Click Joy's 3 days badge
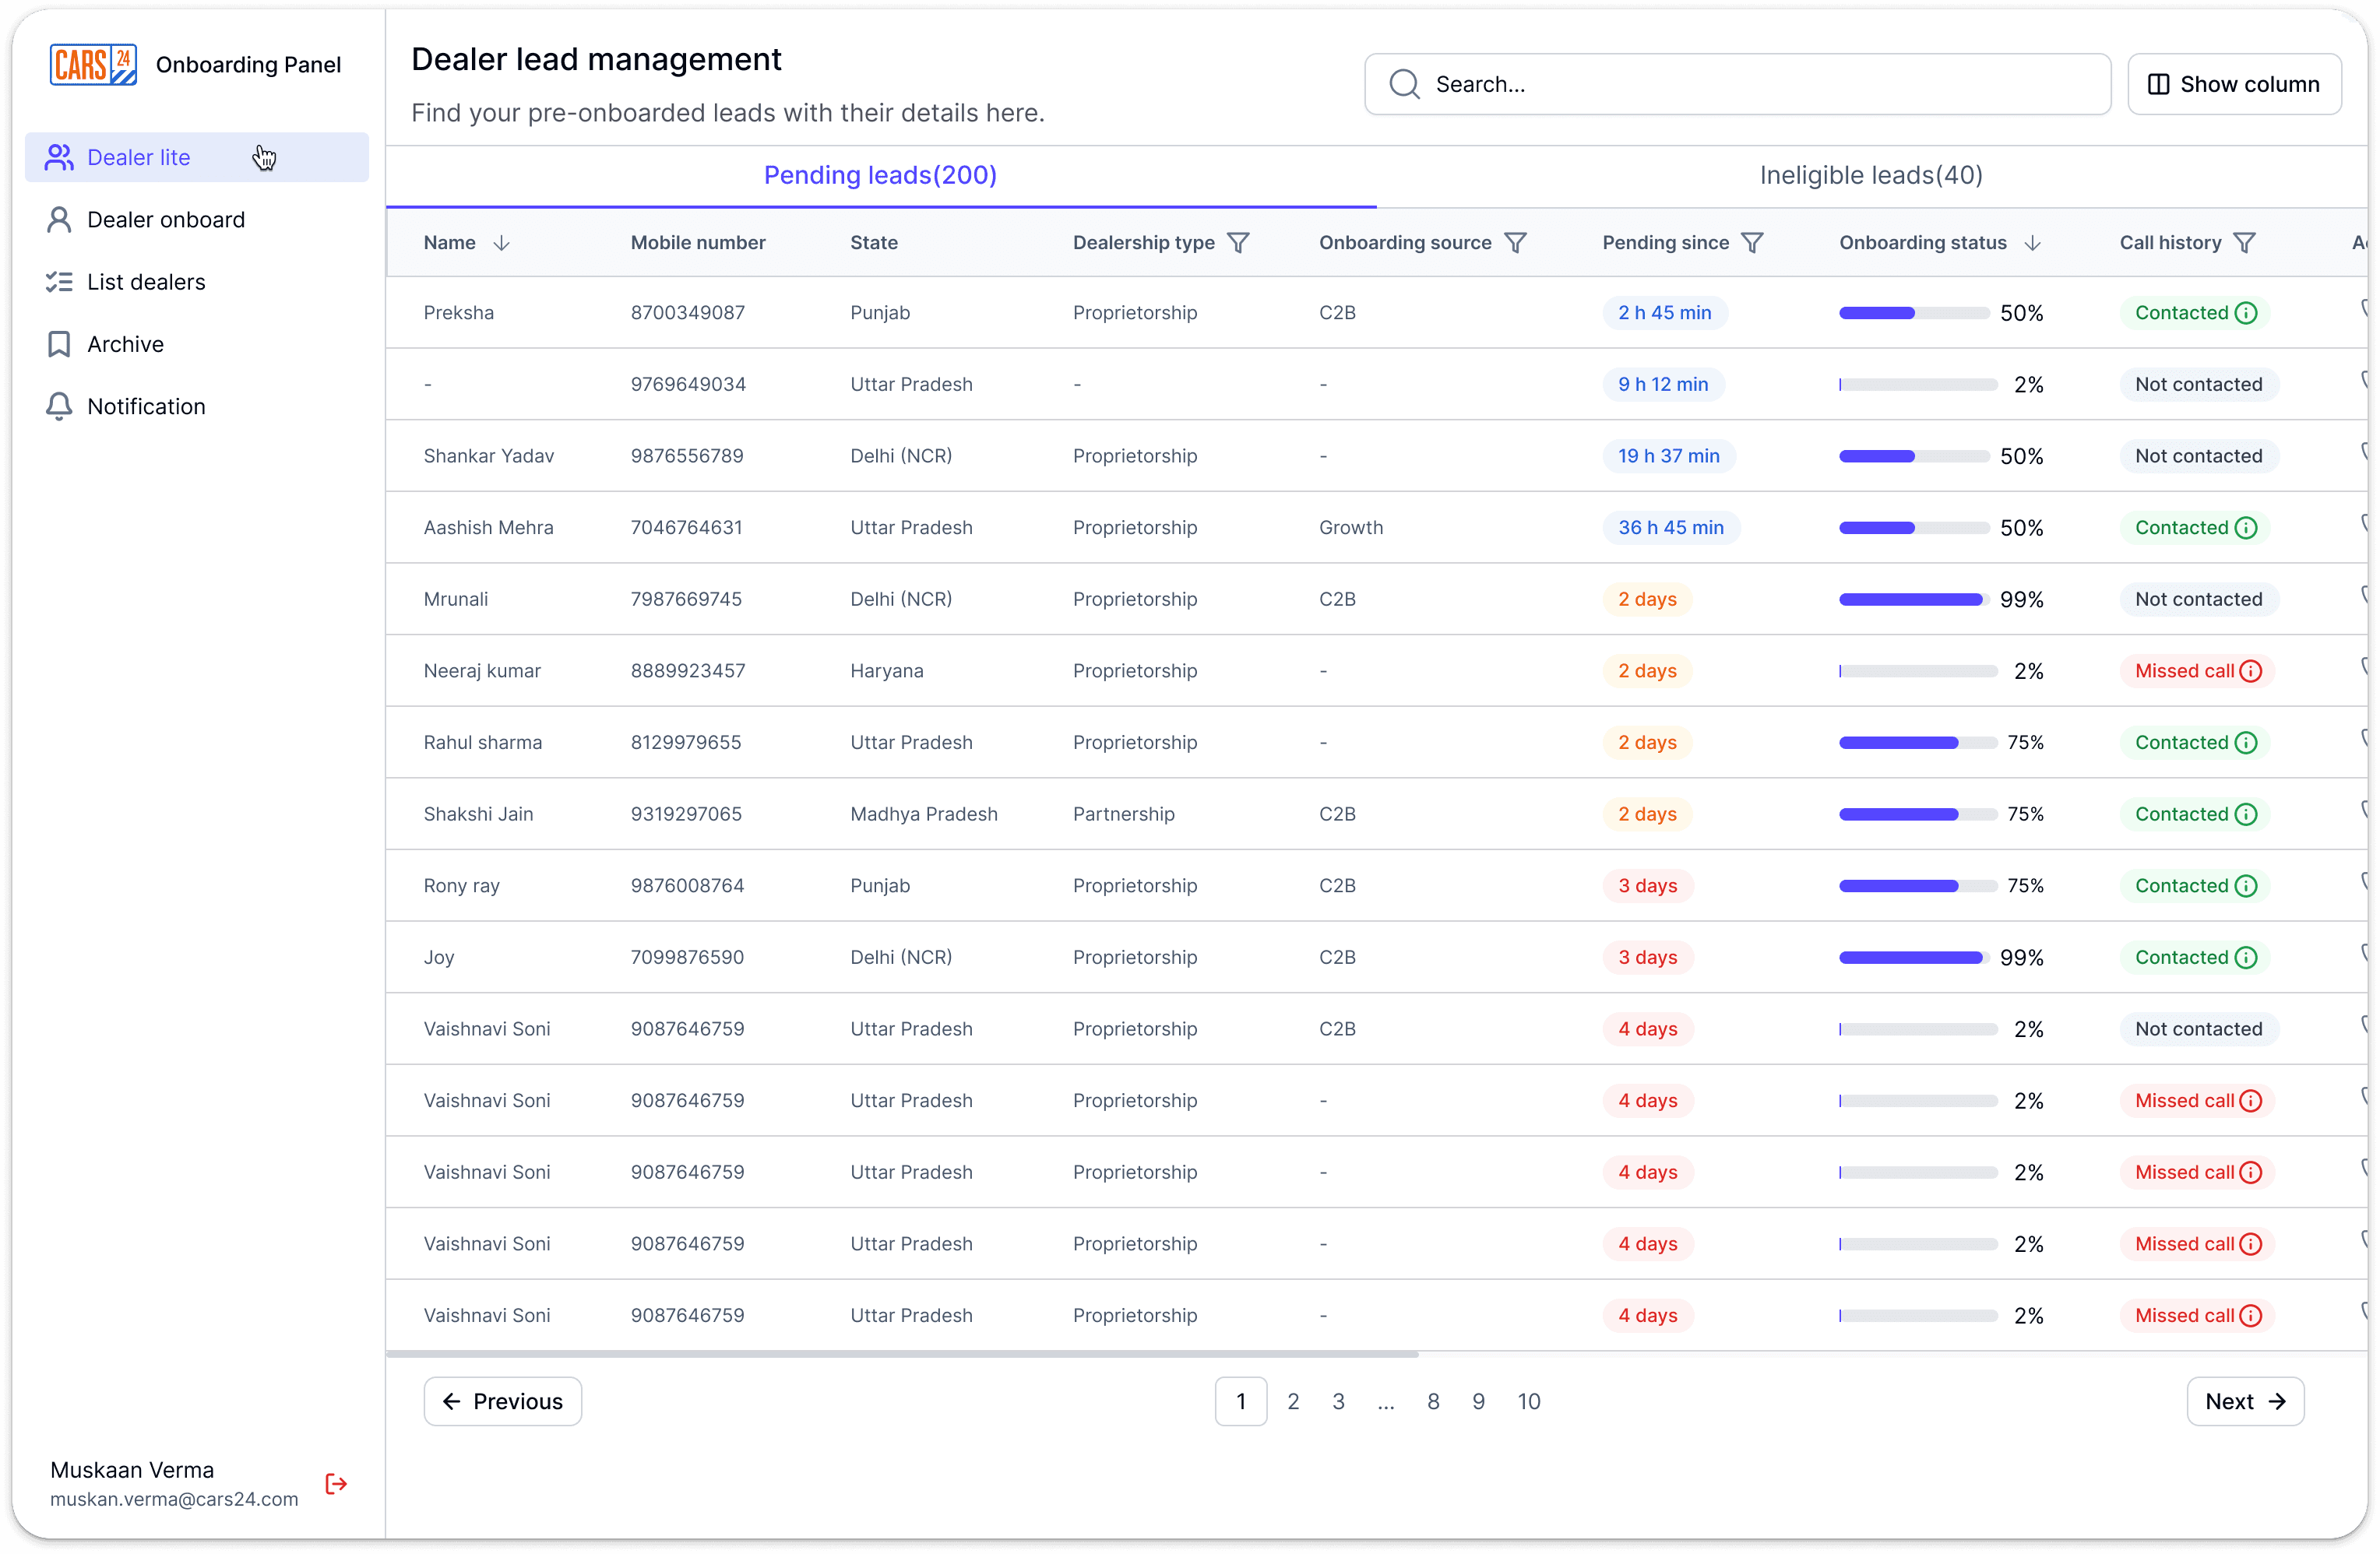Image resolution: width=2380 pixels, height=1554 pixels. (x=1648, y=958)
